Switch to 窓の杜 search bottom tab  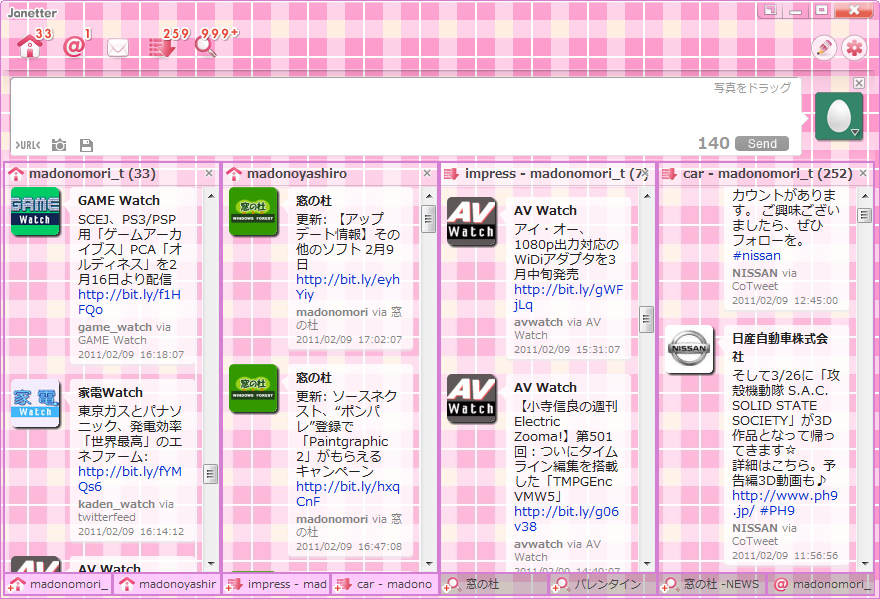[494, 584]
